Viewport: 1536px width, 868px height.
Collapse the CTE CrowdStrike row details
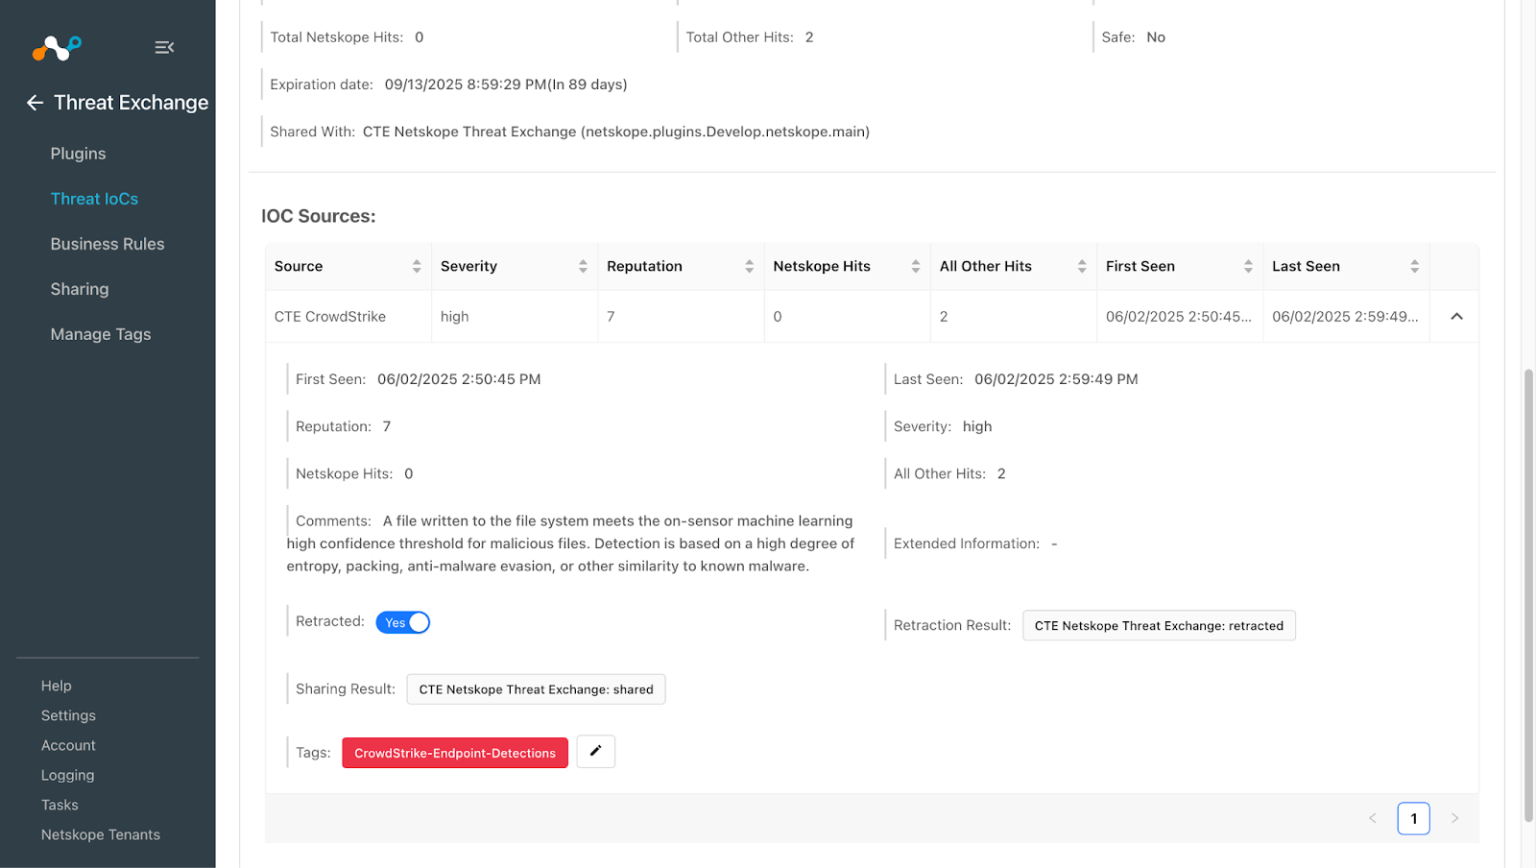(x=1458, y=316)
